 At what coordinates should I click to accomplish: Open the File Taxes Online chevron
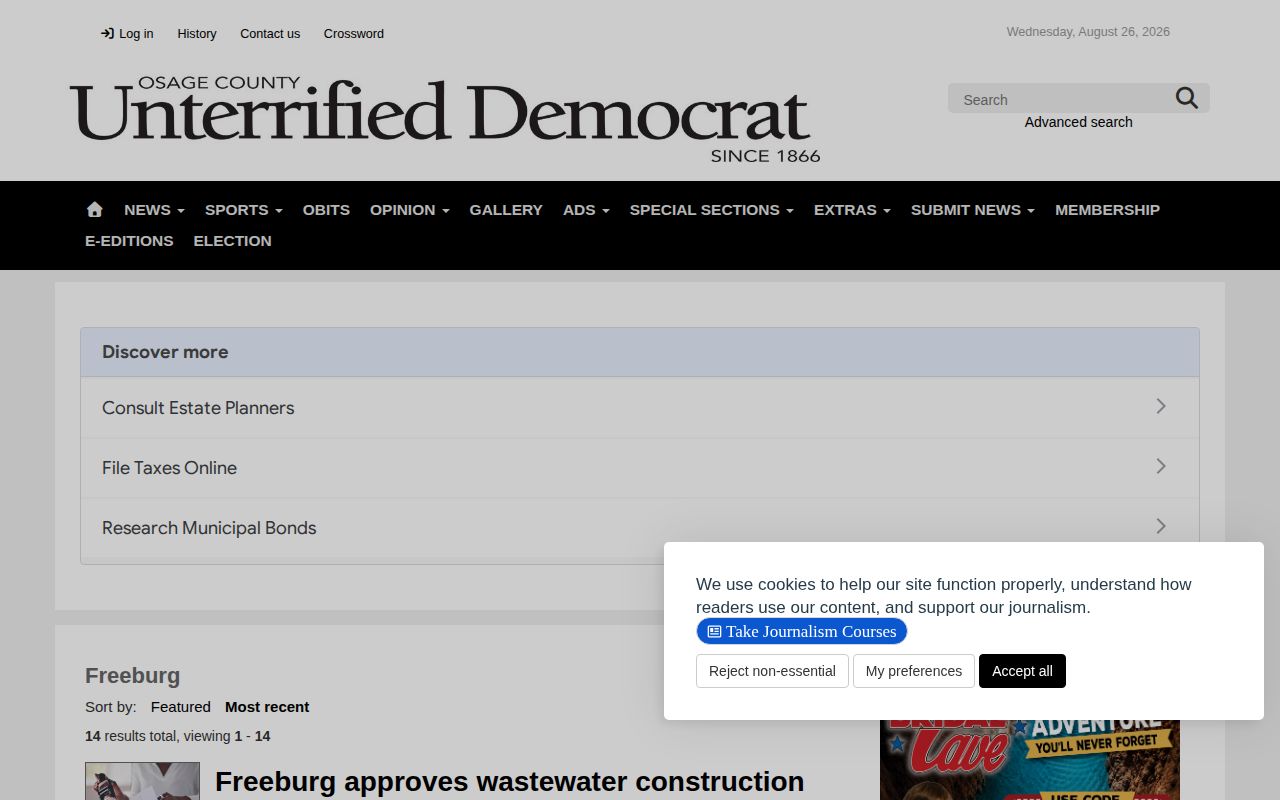click(x=1161, y=466)
